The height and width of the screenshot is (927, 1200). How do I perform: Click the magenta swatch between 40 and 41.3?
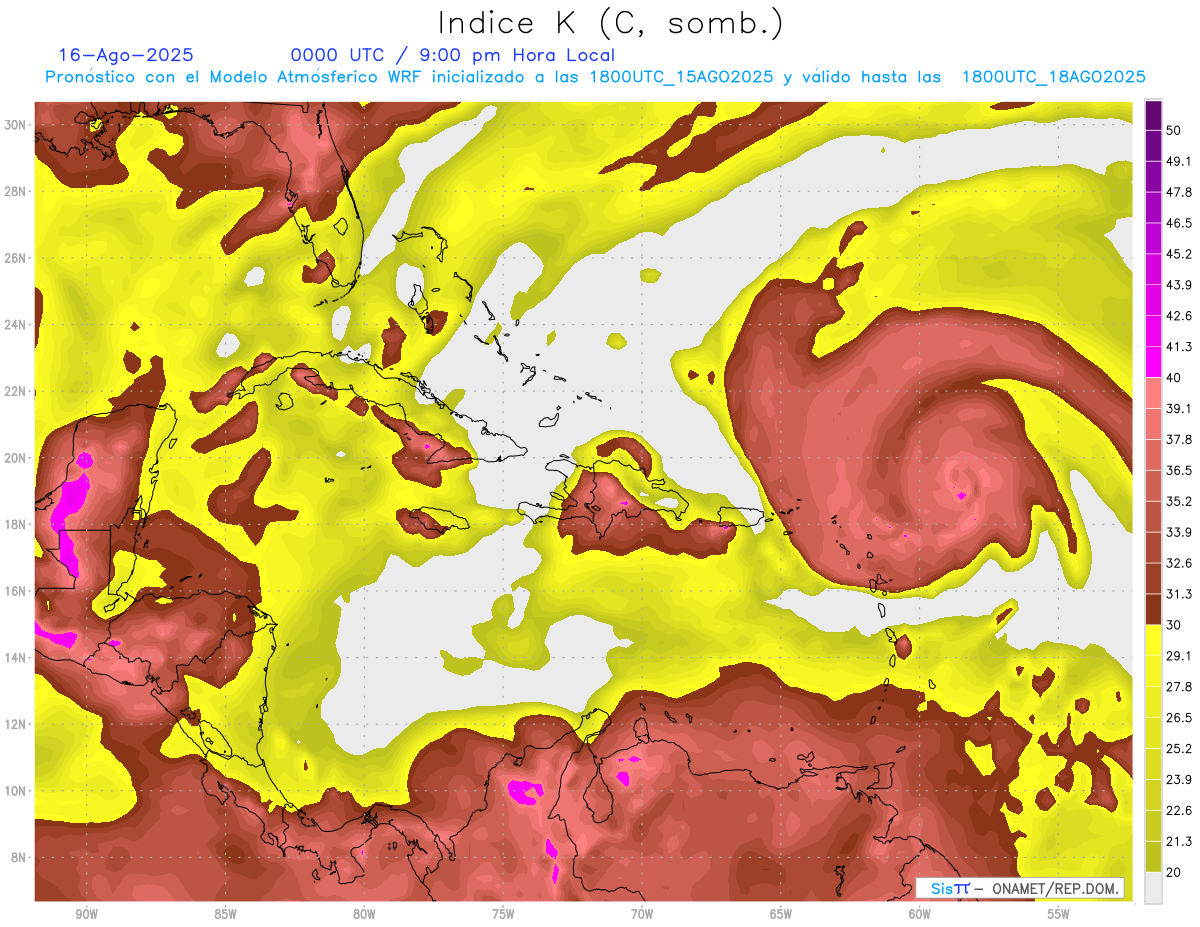tap(1153, 362)
